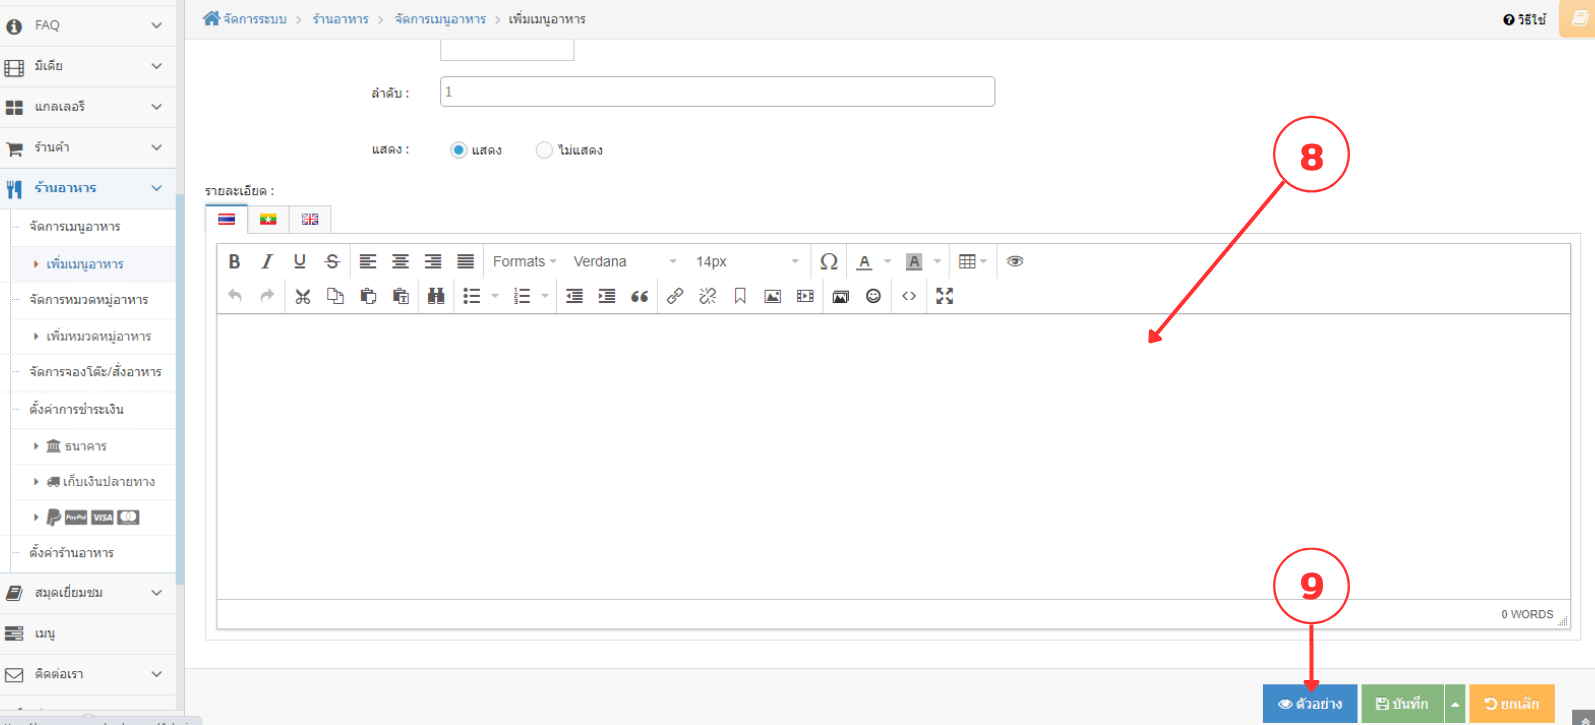
Task: Open the วิธีใช้ help link
Action: pos(1525,20)
